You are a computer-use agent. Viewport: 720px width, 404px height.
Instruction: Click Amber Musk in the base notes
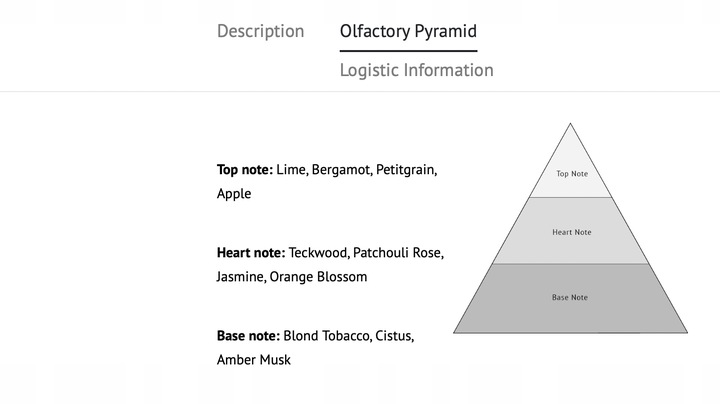pos(254,360)
